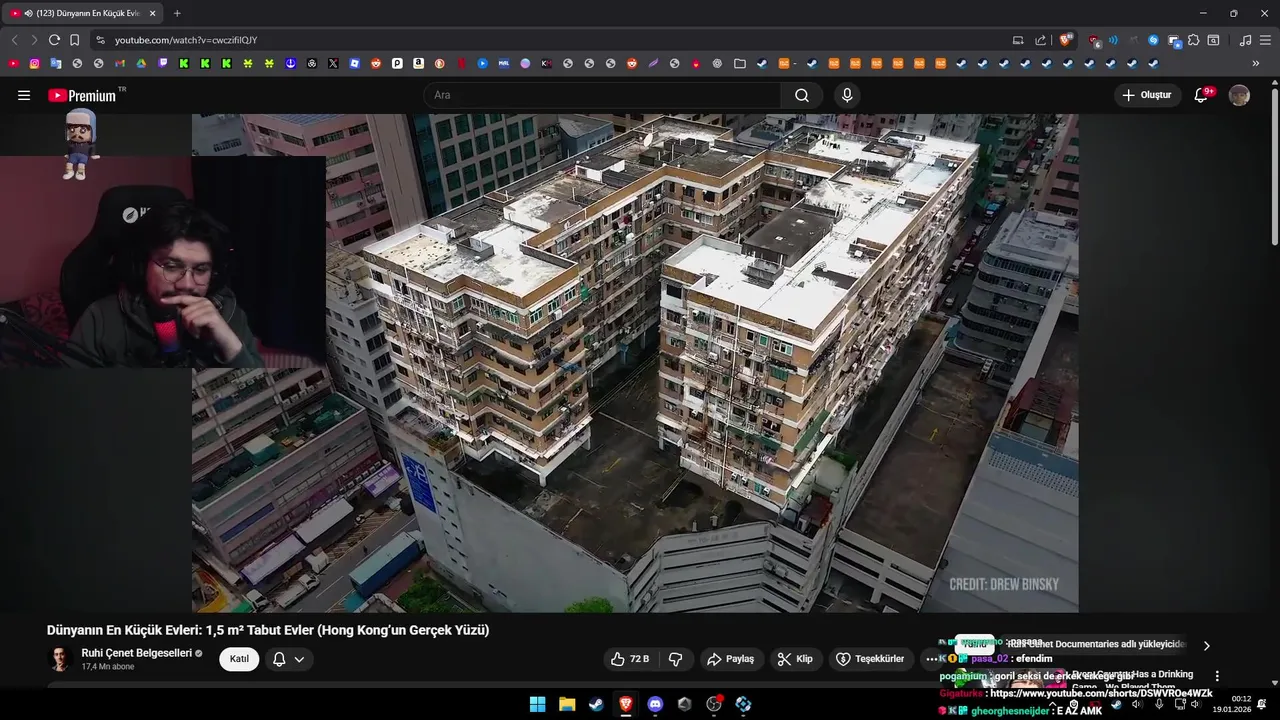This screenshot has height=720, width=1280.
Task: Open the Gmail bookmark
Action: pos(119,63)
